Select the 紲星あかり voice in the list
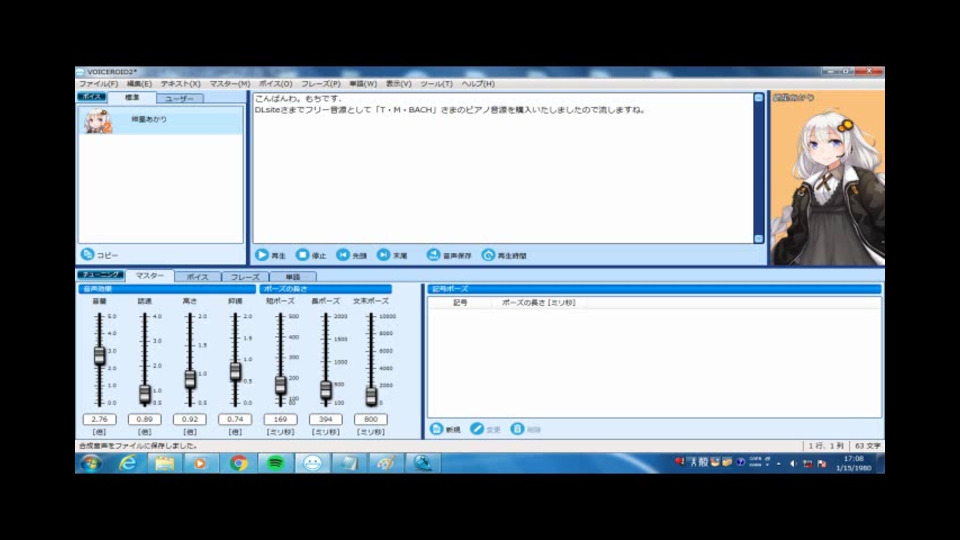The image size is (960, 540). pos(160,121)
